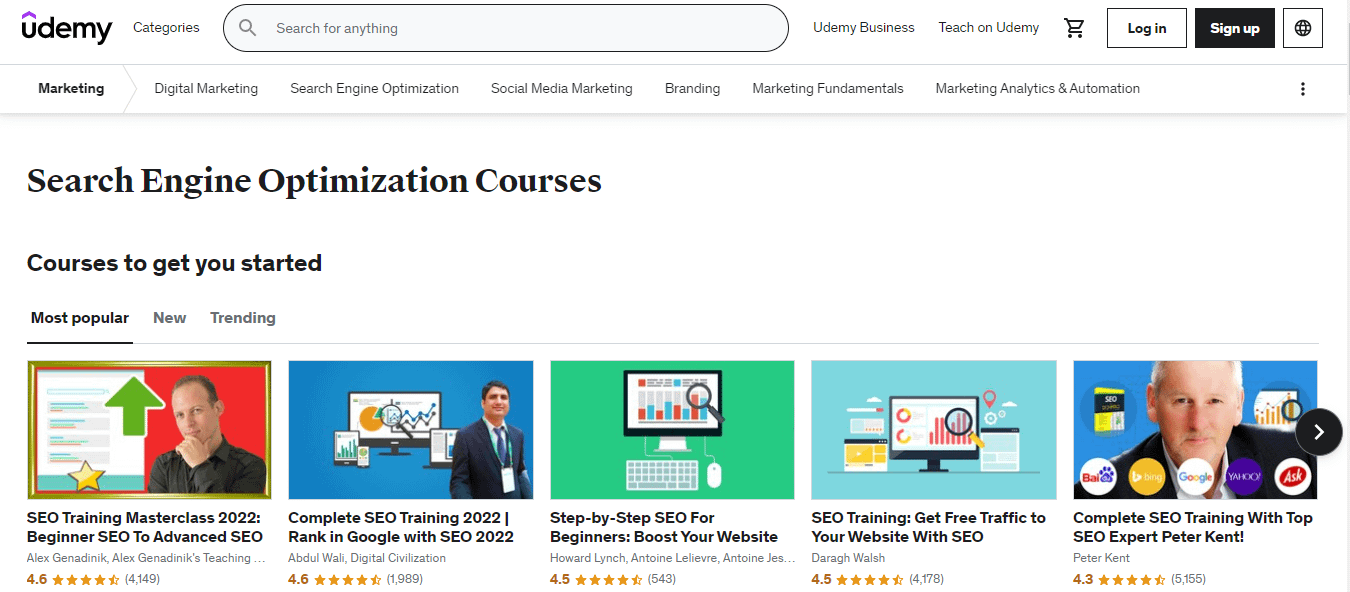Switch to the New tab
1350x592 pixels.
pos(169,318)
